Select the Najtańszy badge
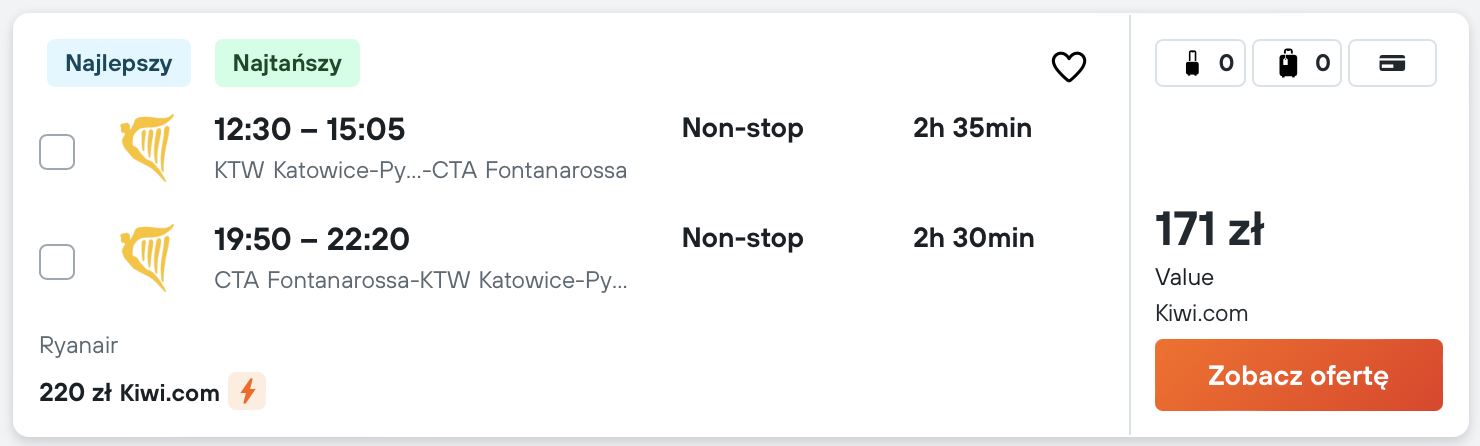1480x446 pixels. 287,64
